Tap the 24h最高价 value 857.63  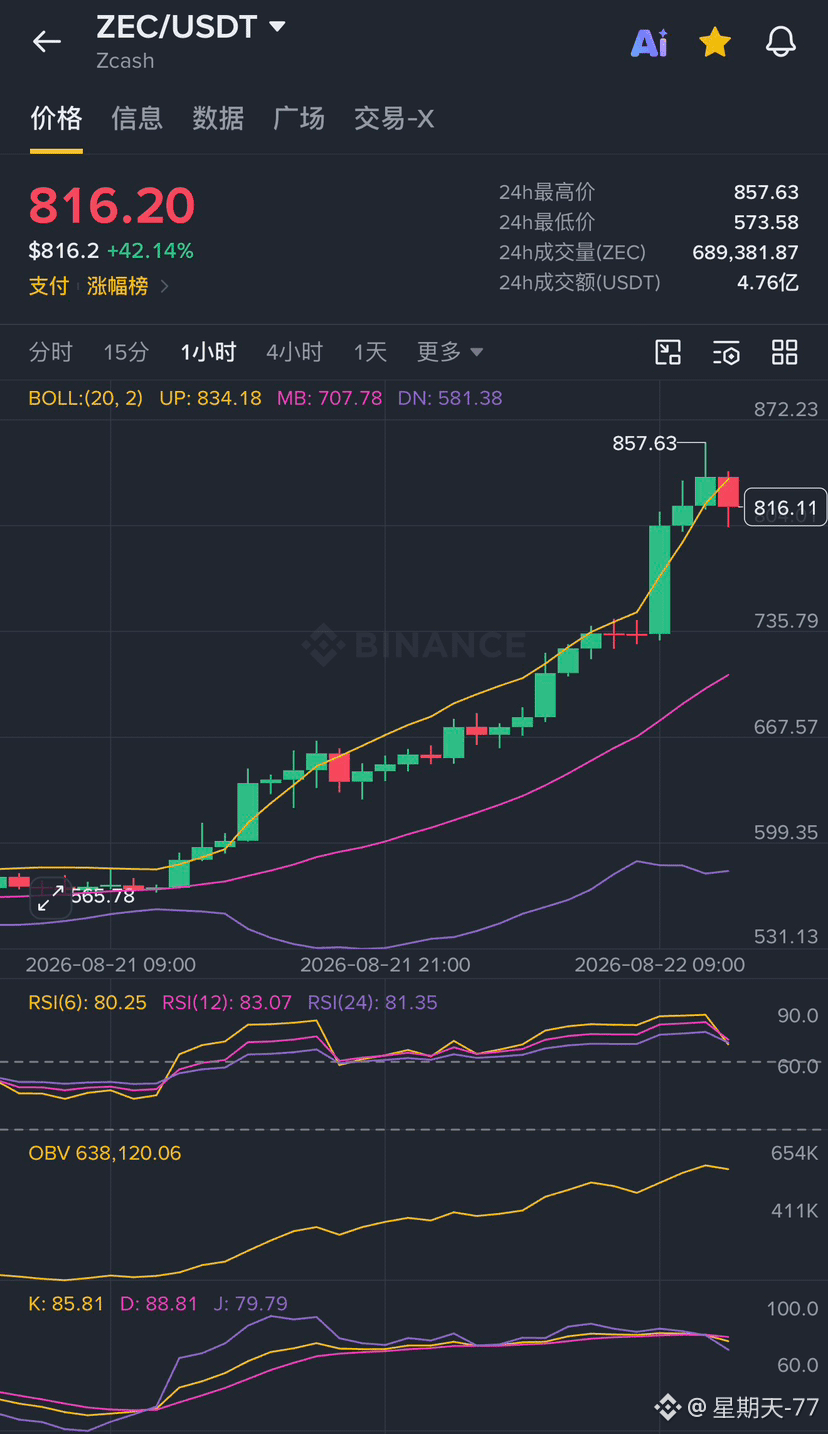click(766, 192)
